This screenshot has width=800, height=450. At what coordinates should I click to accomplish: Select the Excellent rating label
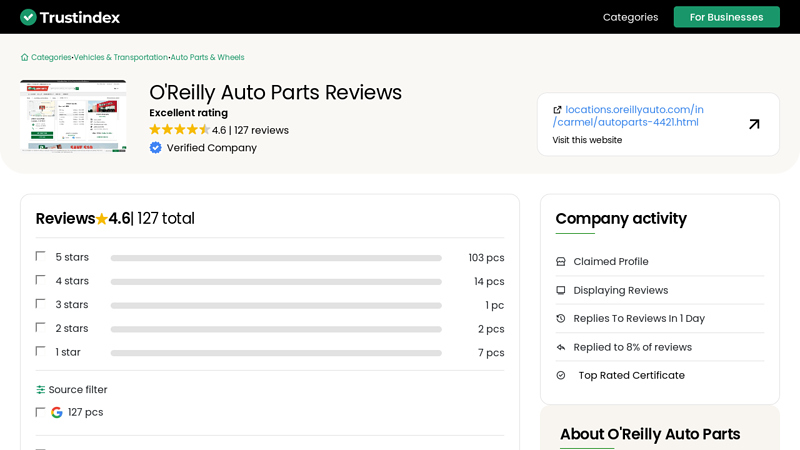click(x=188, y=113)
